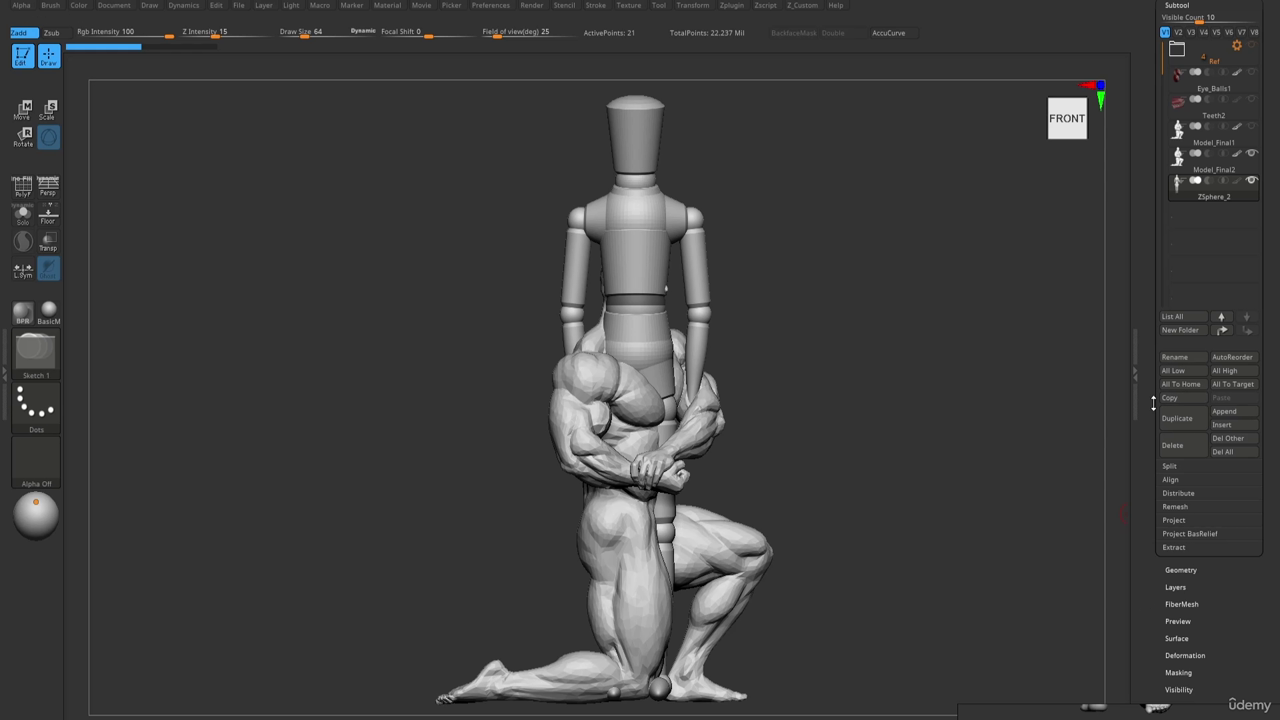1280x720 pixels.
Task: Toggle visibility eye of ZSphere_2 subtool
Action: pos(1251,180)
